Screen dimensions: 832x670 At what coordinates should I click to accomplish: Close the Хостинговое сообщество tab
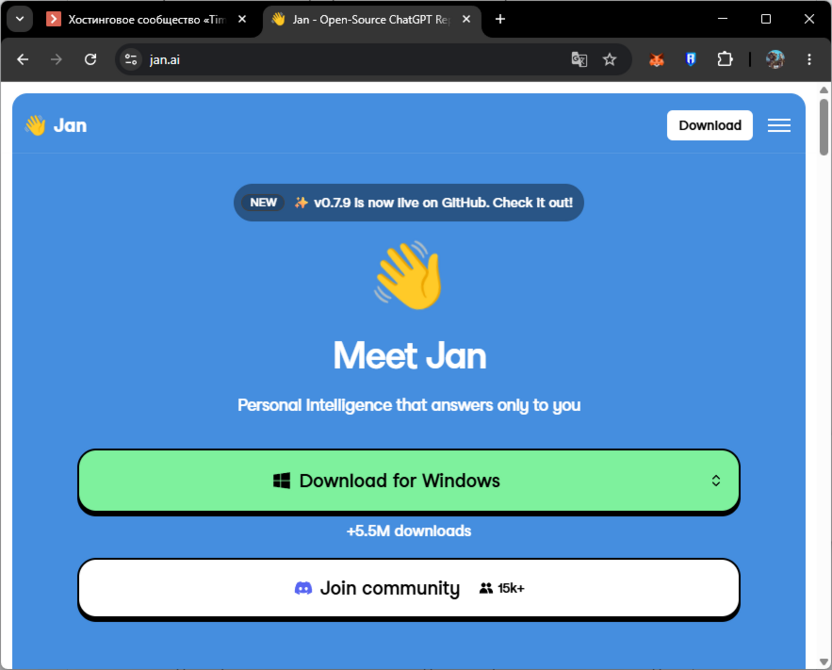pyautogui.click(x=242, y=19)
